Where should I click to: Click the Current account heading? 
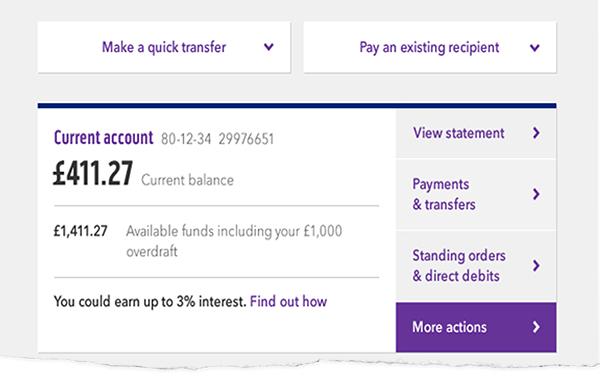[103, 138]
